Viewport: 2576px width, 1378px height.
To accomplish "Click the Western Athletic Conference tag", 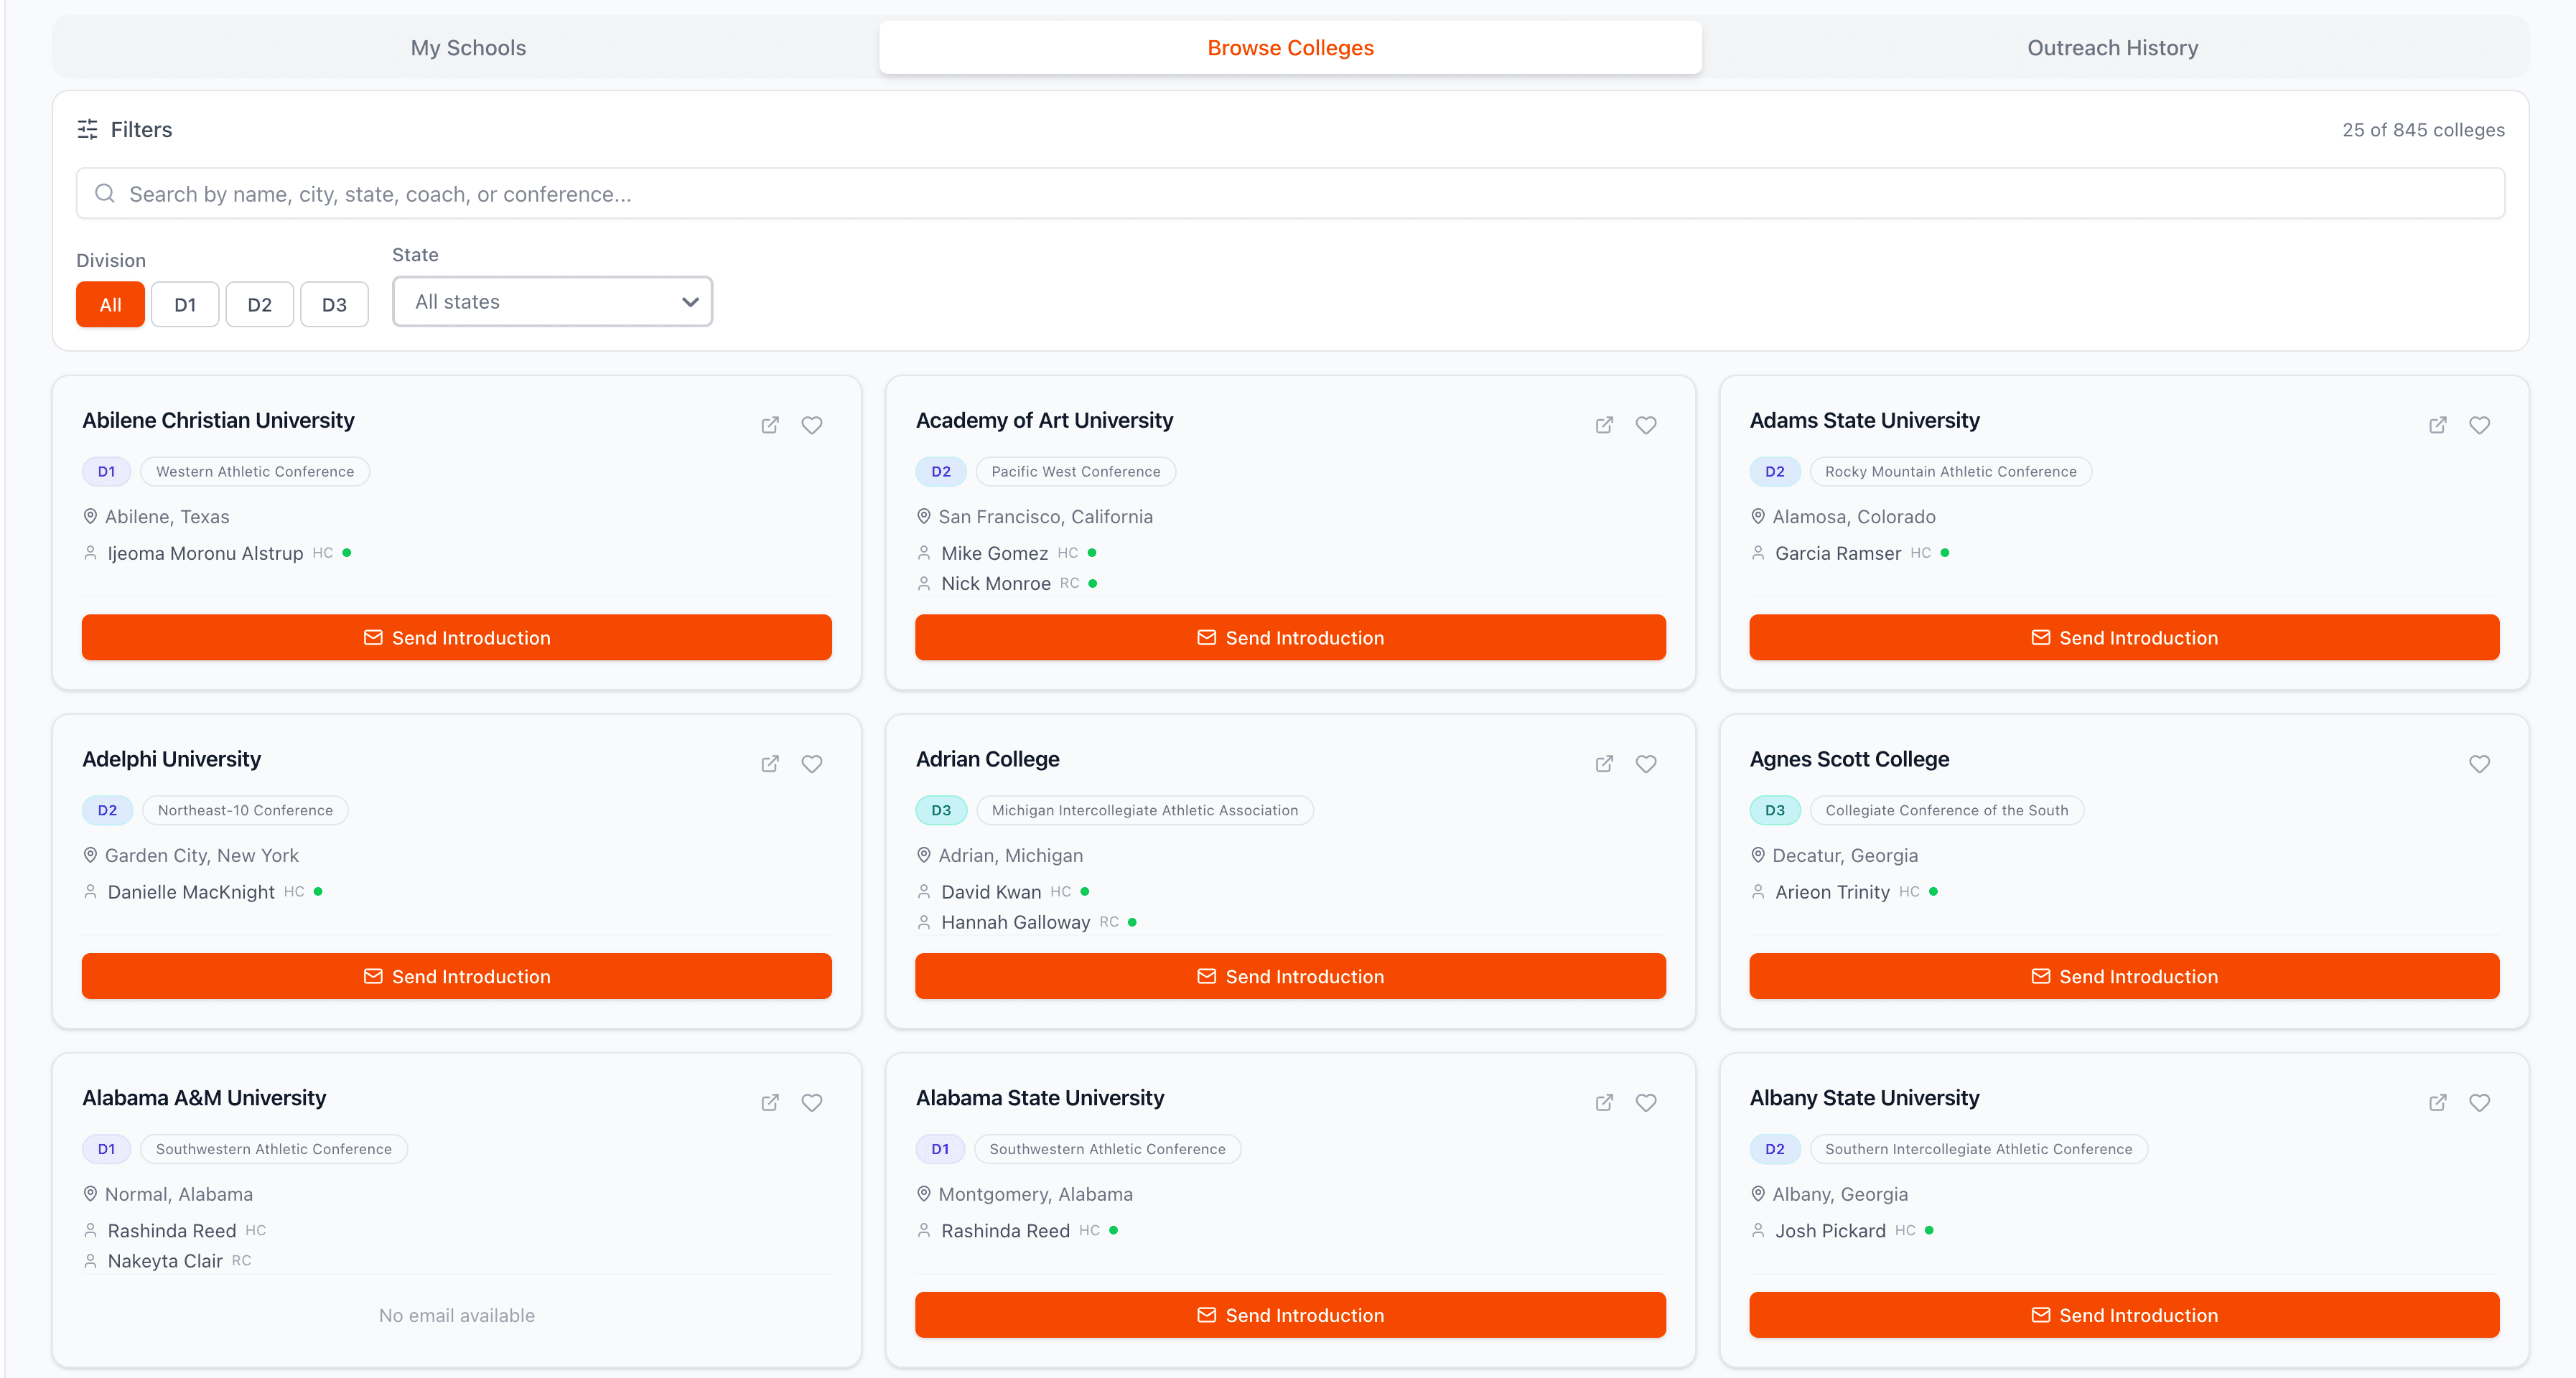I will click(x=255, y=472).
